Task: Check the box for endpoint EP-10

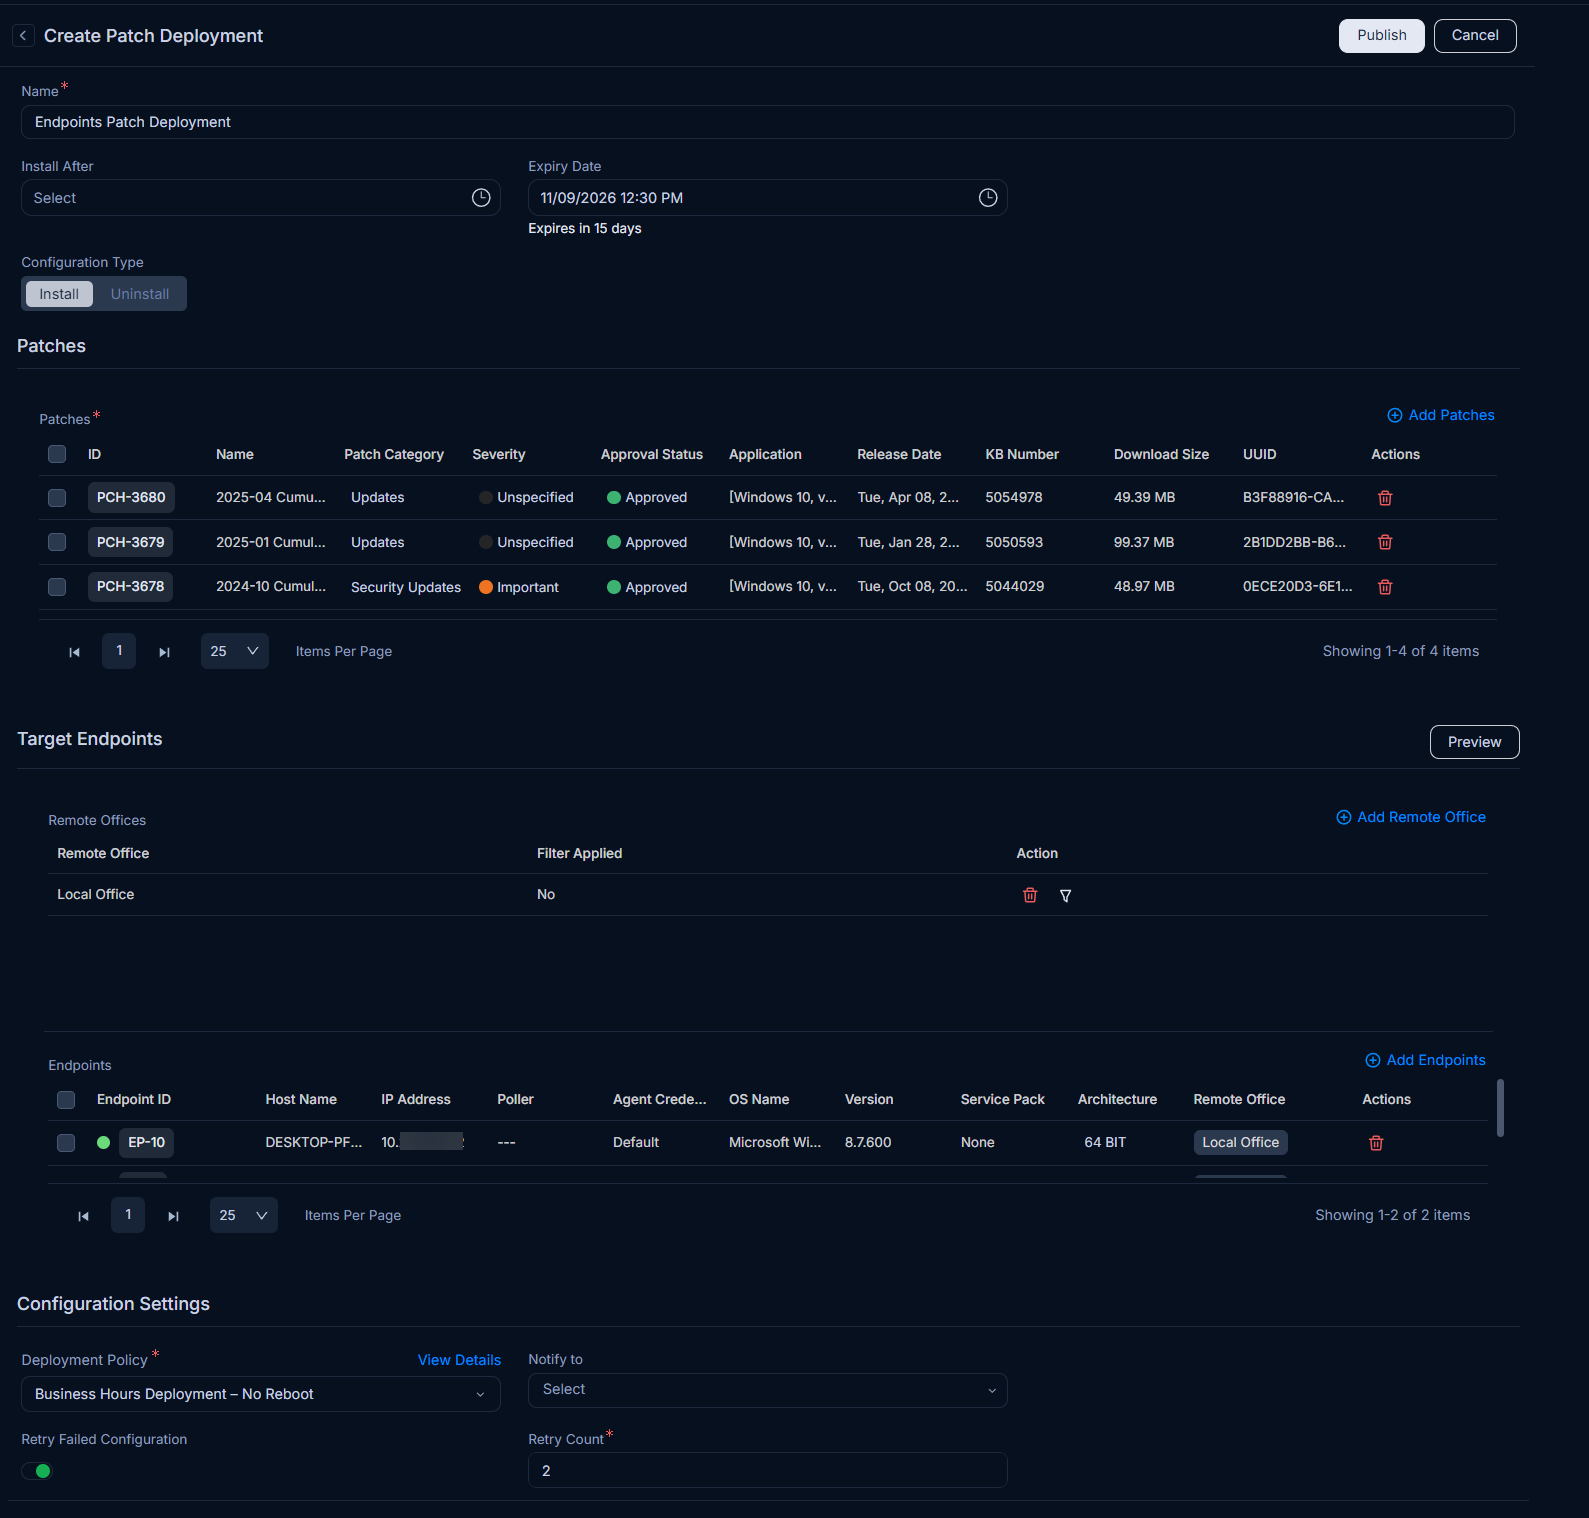Action: 66,1143
